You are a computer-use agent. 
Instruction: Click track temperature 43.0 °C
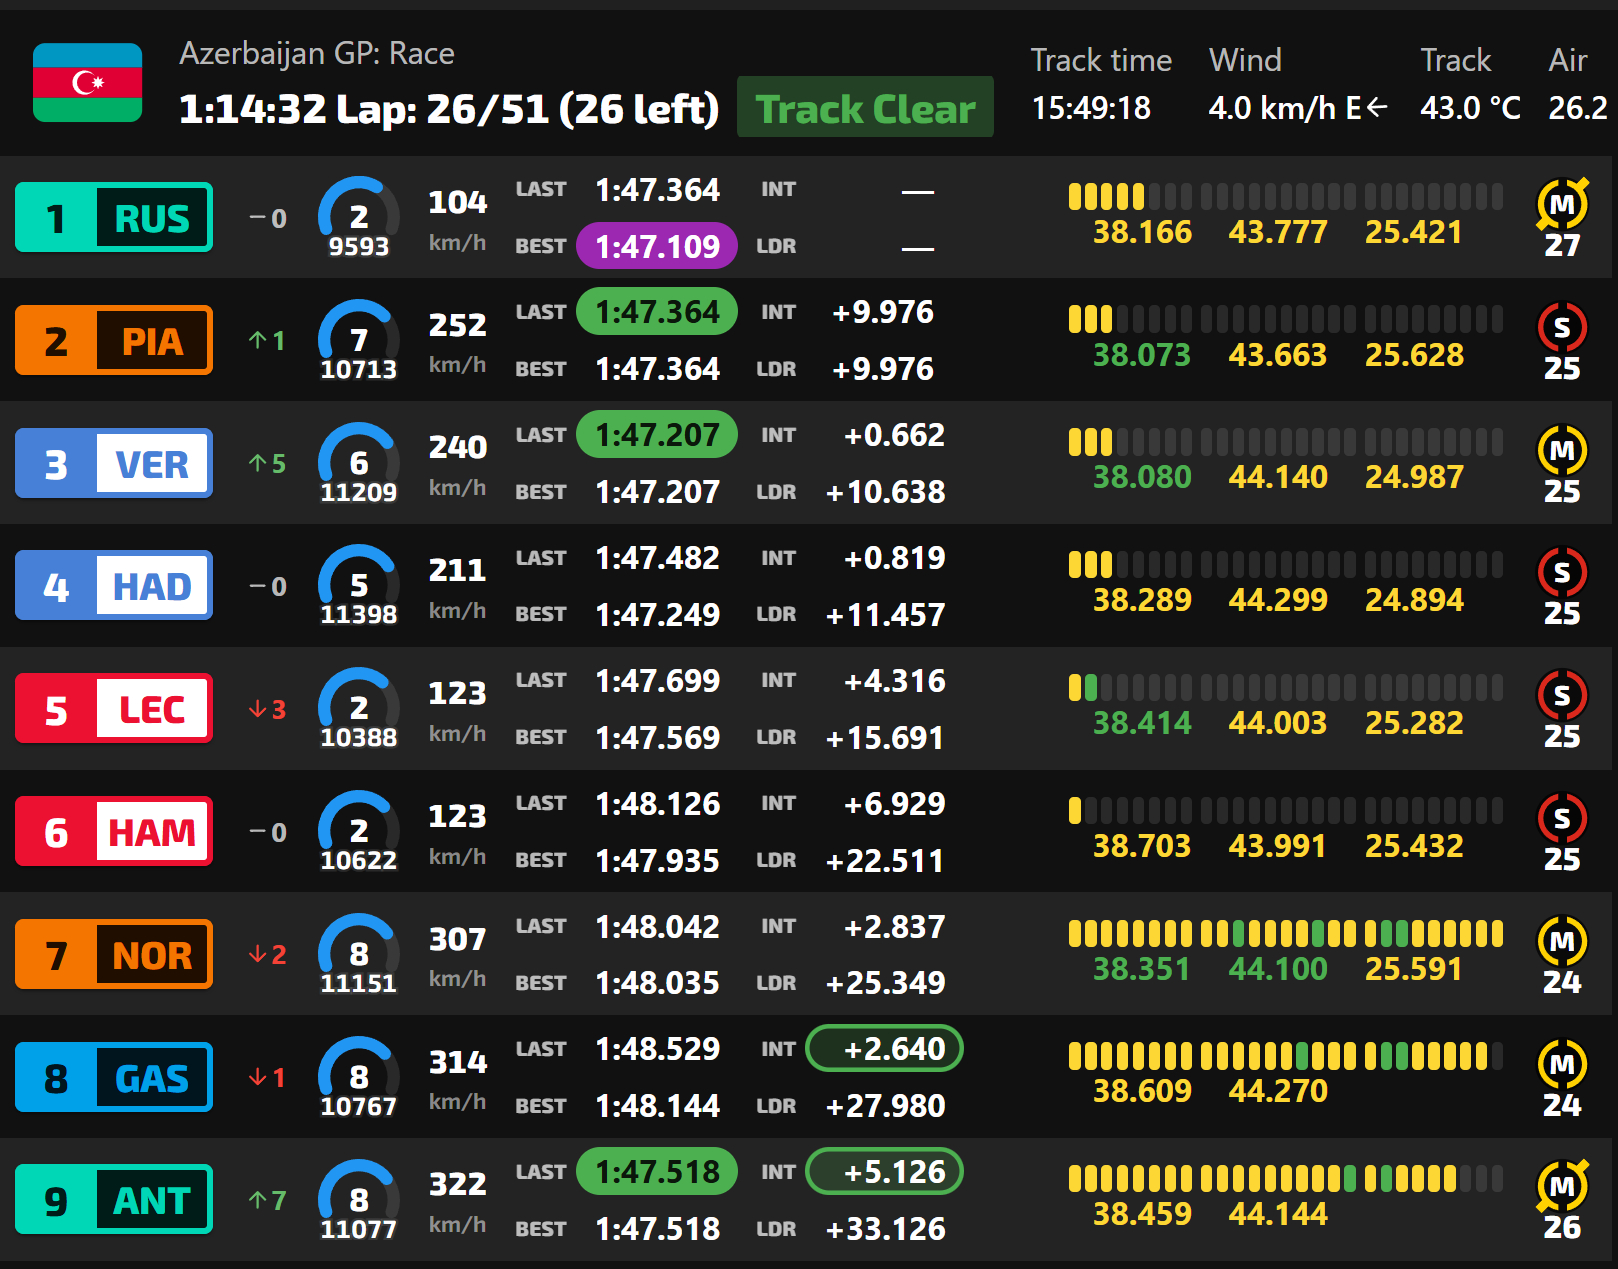coord(1470,108)
